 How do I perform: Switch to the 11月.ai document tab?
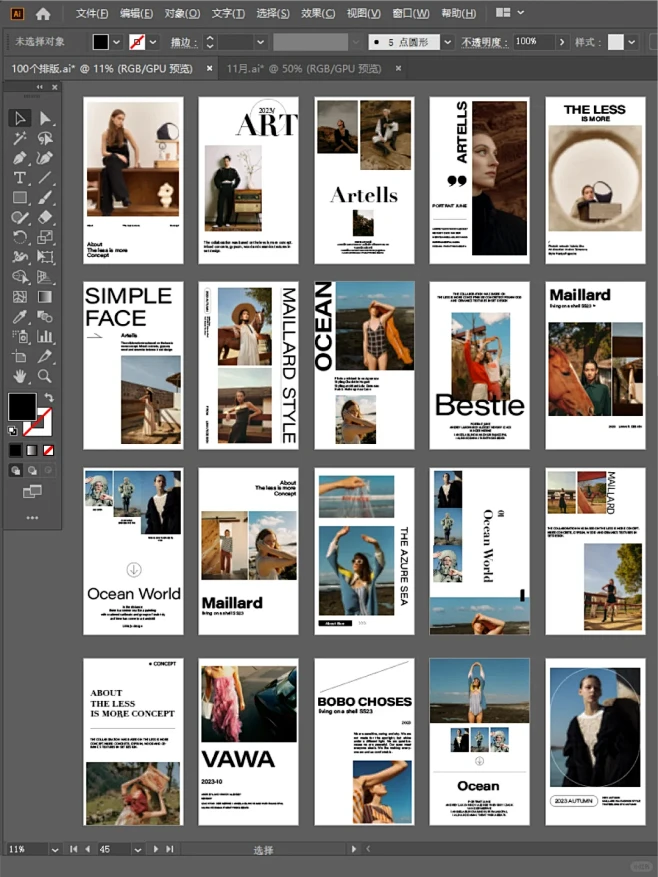click(304, 69)
